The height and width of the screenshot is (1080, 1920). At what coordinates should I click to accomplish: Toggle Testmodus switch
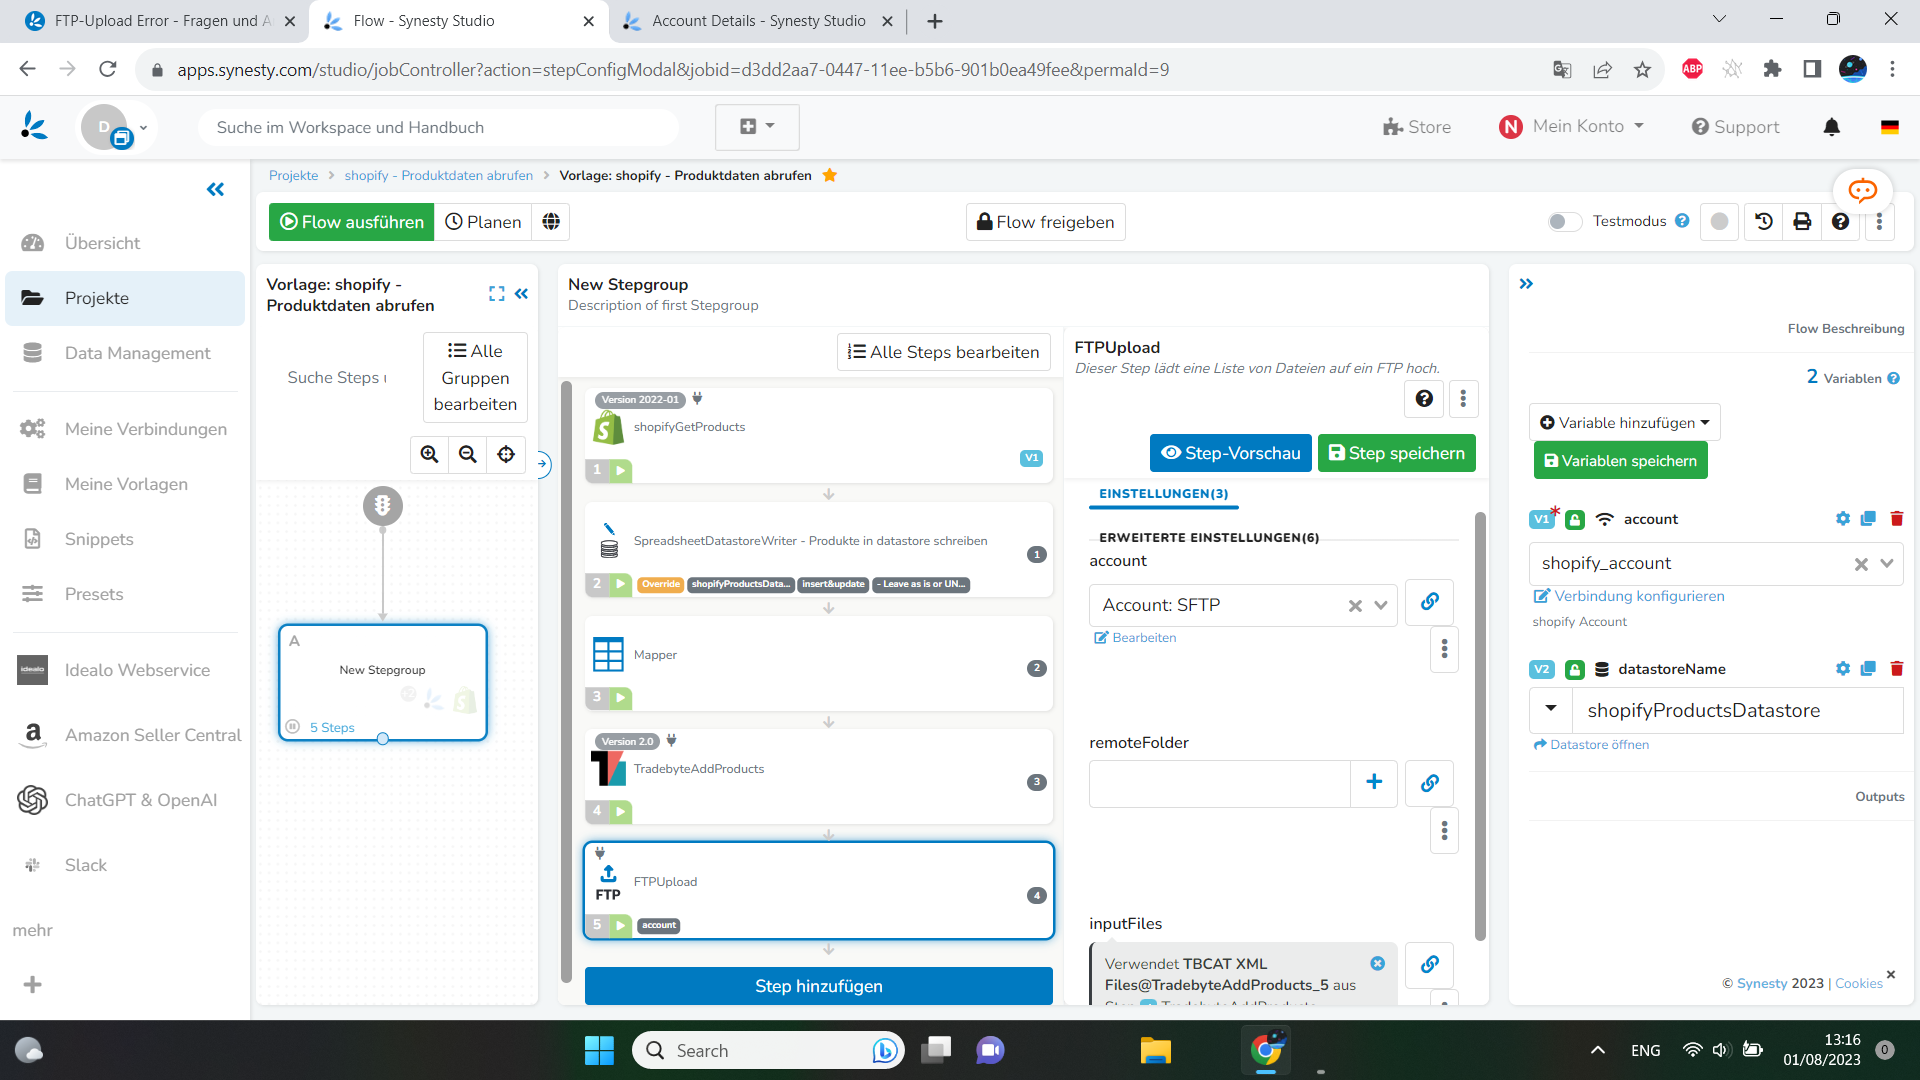pos(1564,222)
